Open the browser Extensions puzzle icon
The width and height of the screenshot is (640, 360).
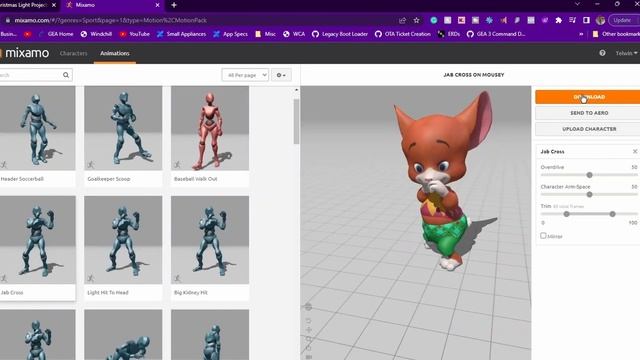[558, 20]
